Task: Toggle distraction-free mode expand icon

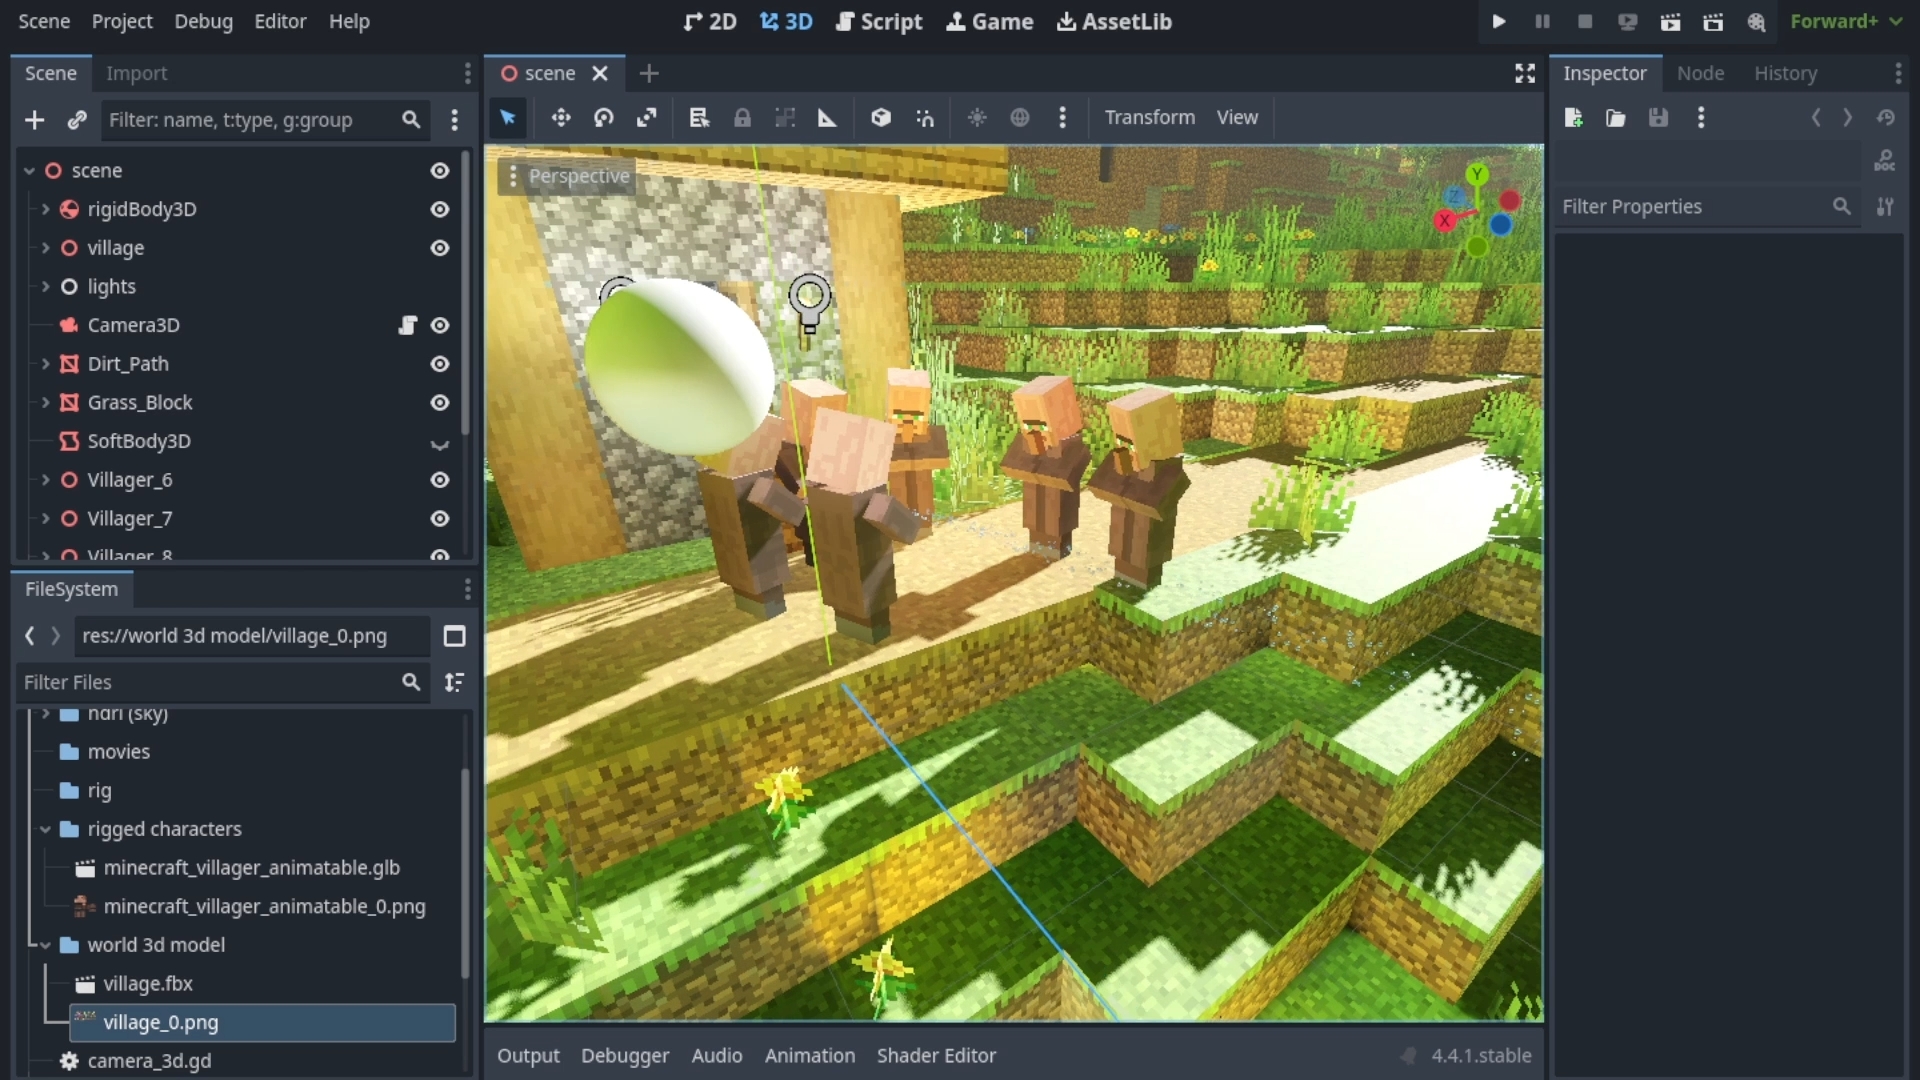Action: [x=1525, y=73]
